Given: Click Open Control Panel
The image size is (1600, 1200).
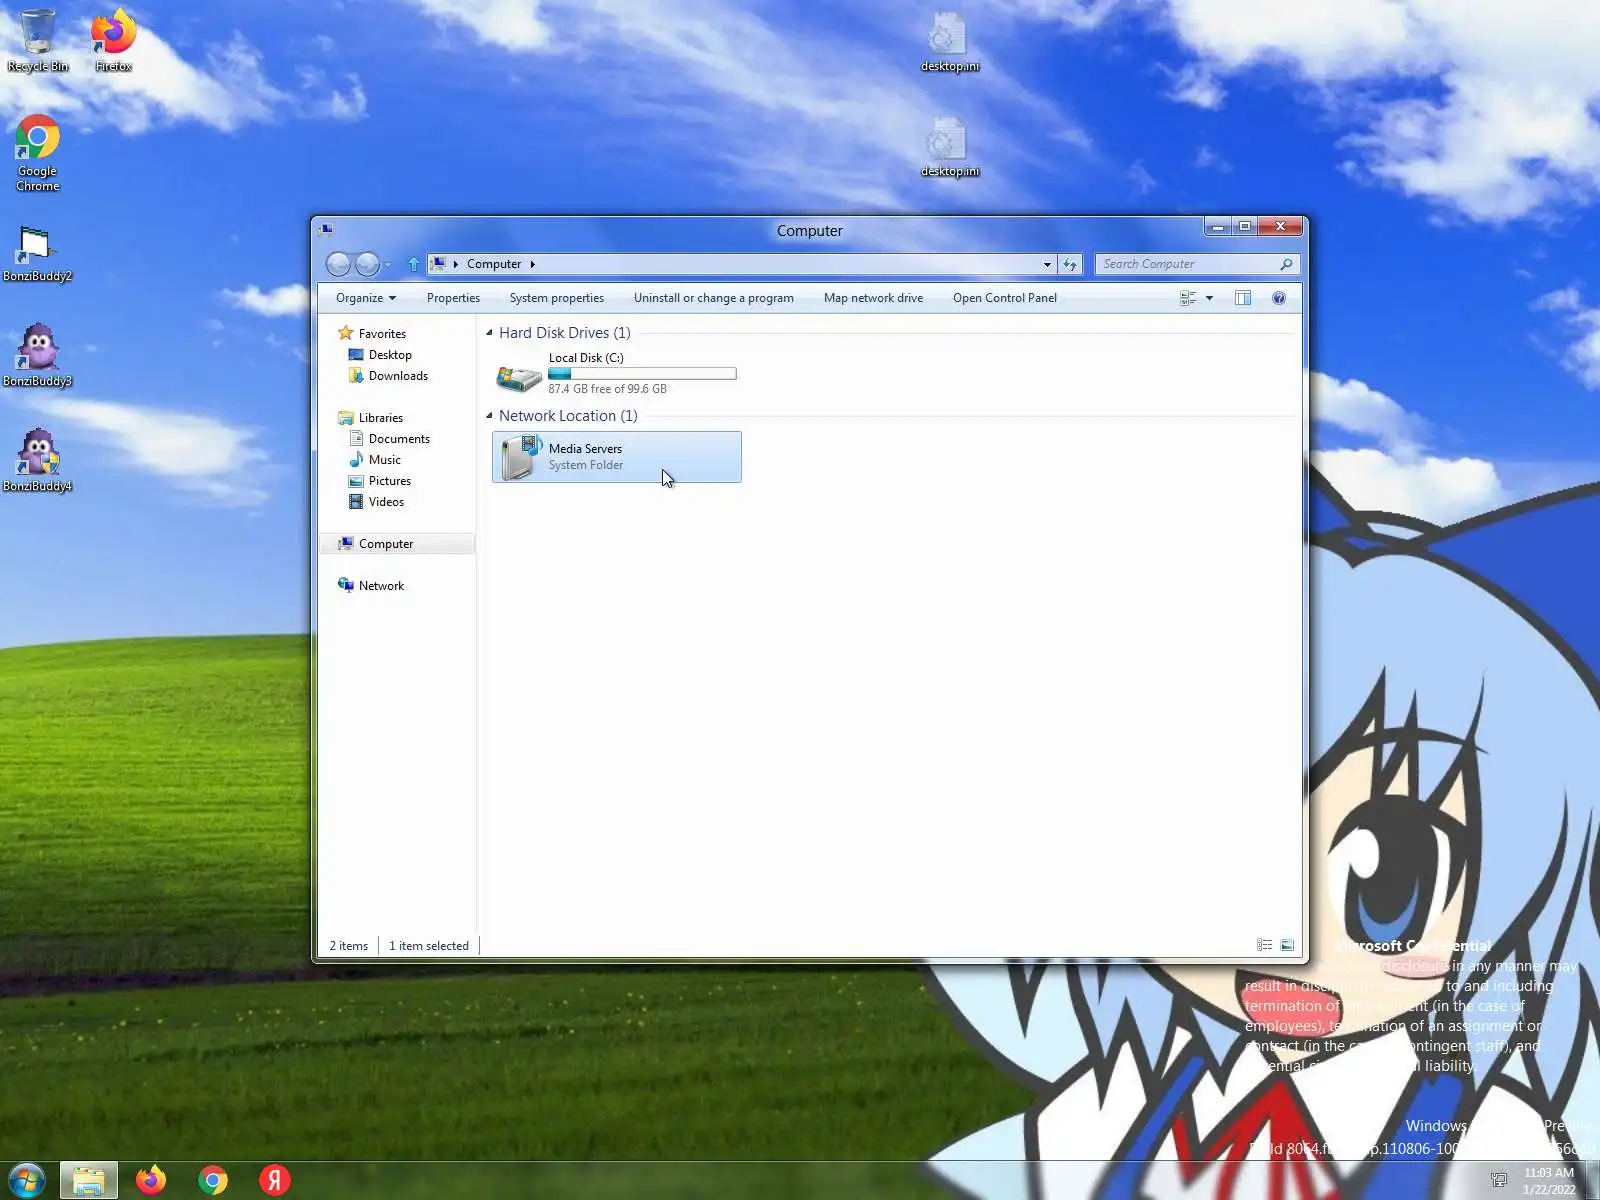Looking at the screenshot, I should pyautogui.click(x=1005, y=298).
